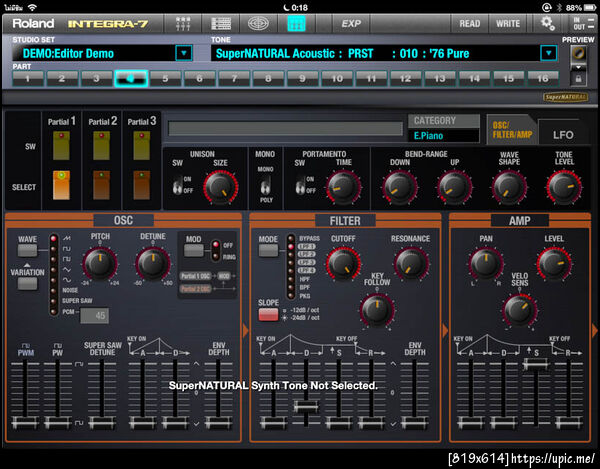The width and height of the screenshot is (600, 469).
Task: Click the LPF1 filter mode label
Action: (307, 246)
